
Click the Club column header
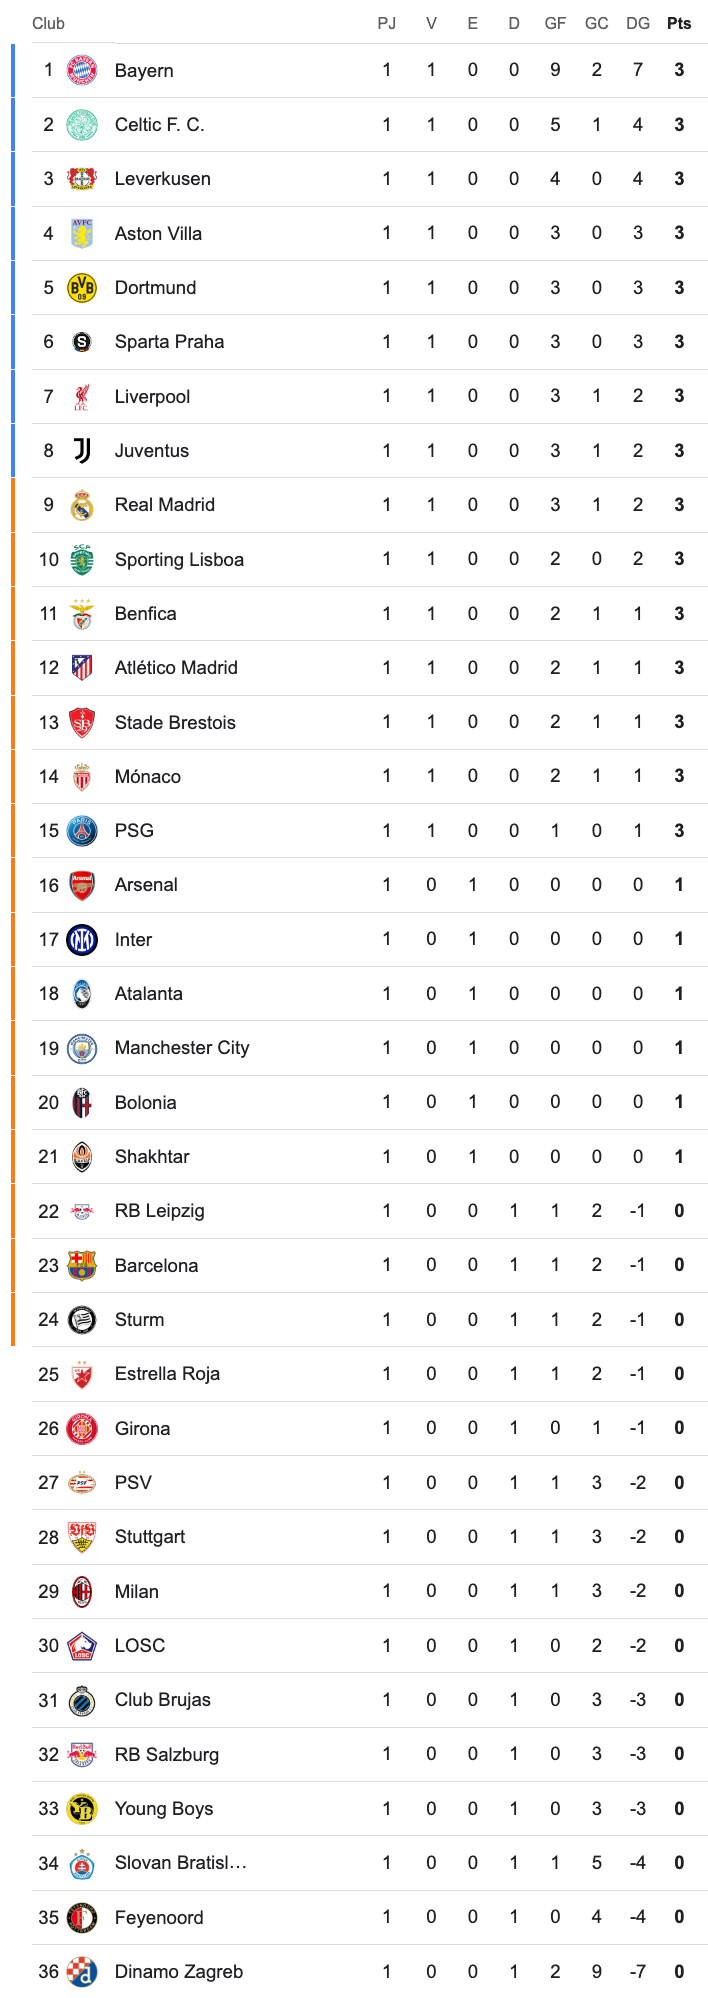pos(48,23)
